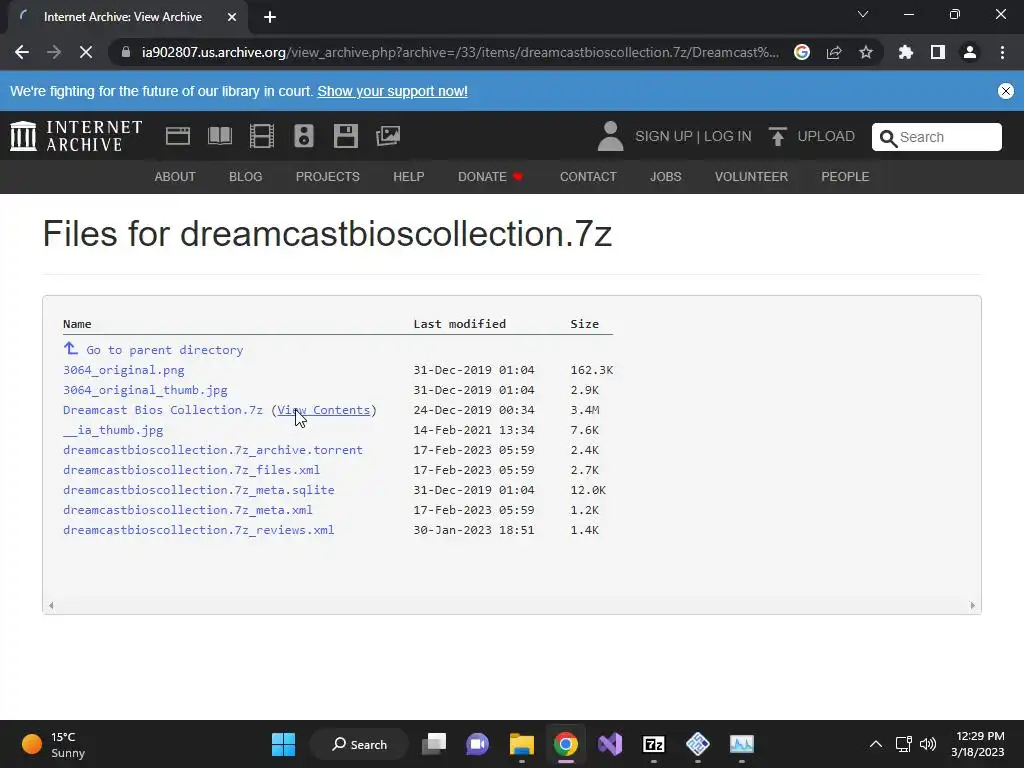Click the file list right scroll arrow

point(972,605)
